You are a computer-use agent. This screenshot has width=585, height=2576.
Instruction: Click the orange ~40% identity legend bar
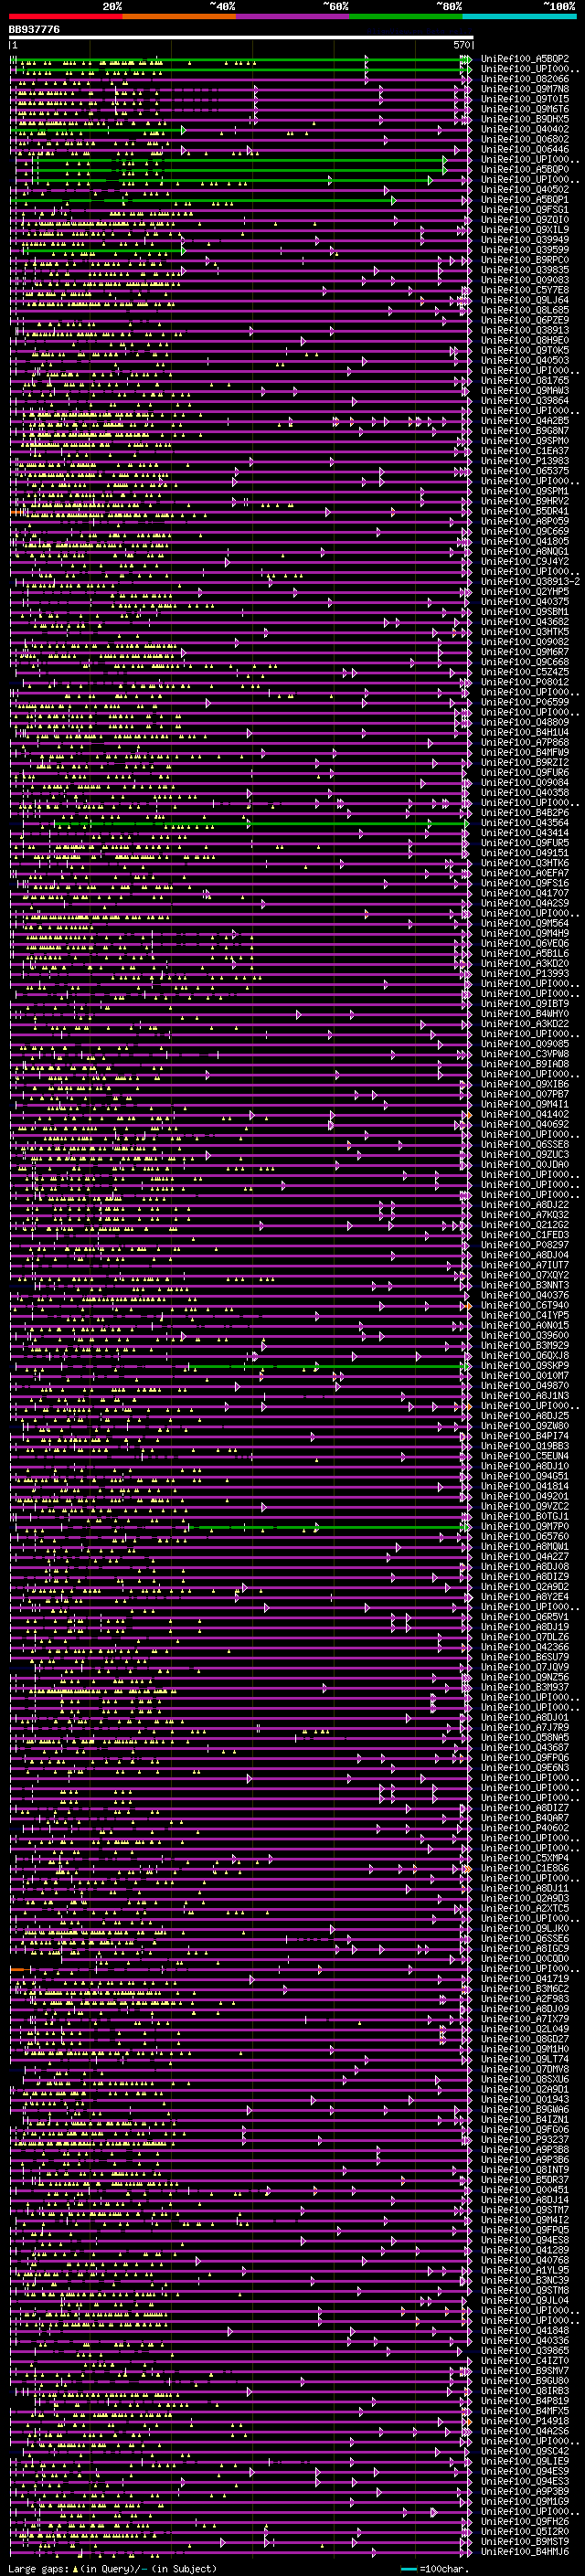click(x=179, y=16)
